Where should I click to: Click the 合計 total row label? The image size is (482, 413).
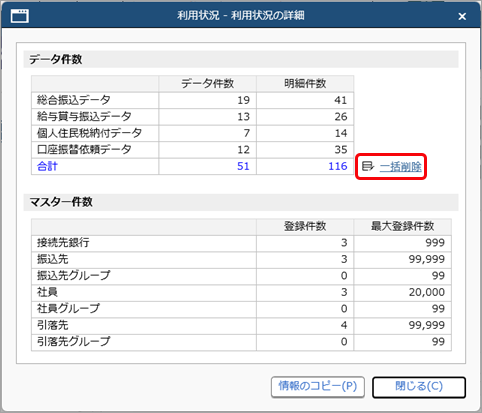click(x=47, y=166)
